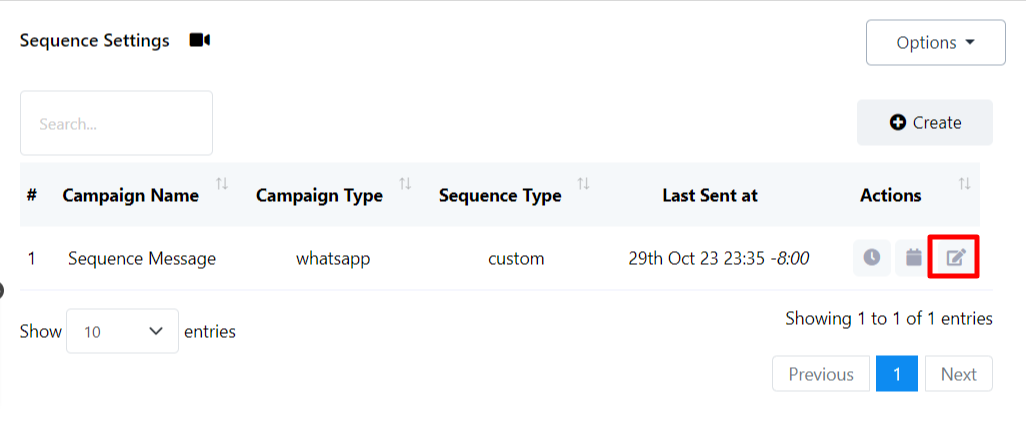
Task: Edit the Sequence Message campaign
Action: [955, 258]
